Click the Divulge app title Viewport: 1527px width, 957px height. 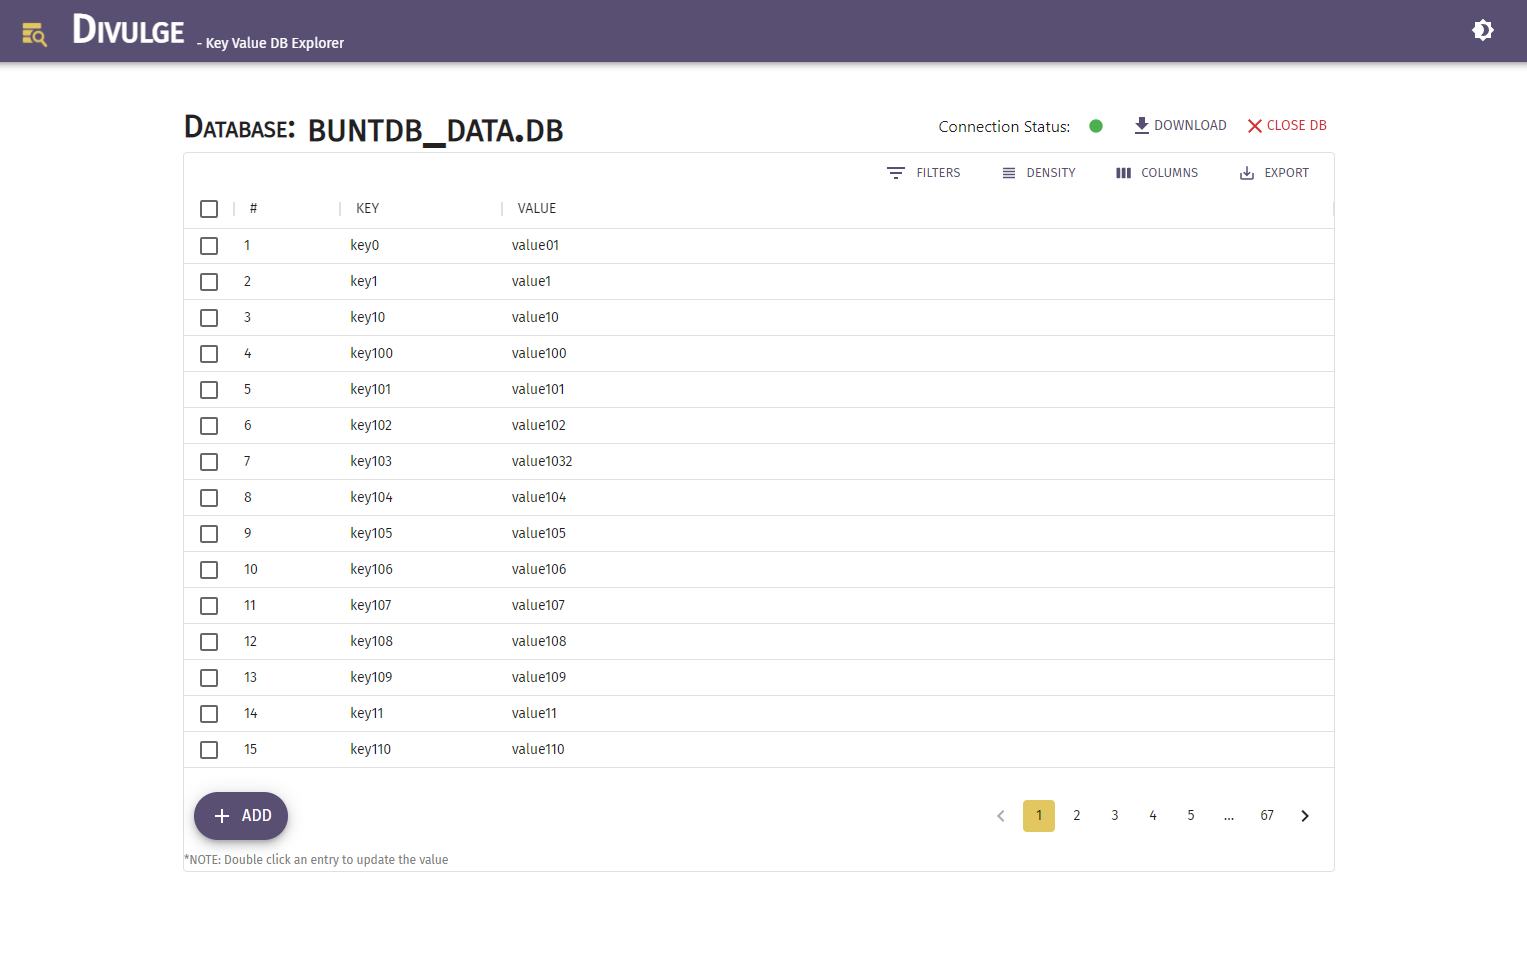coord(128,30)
